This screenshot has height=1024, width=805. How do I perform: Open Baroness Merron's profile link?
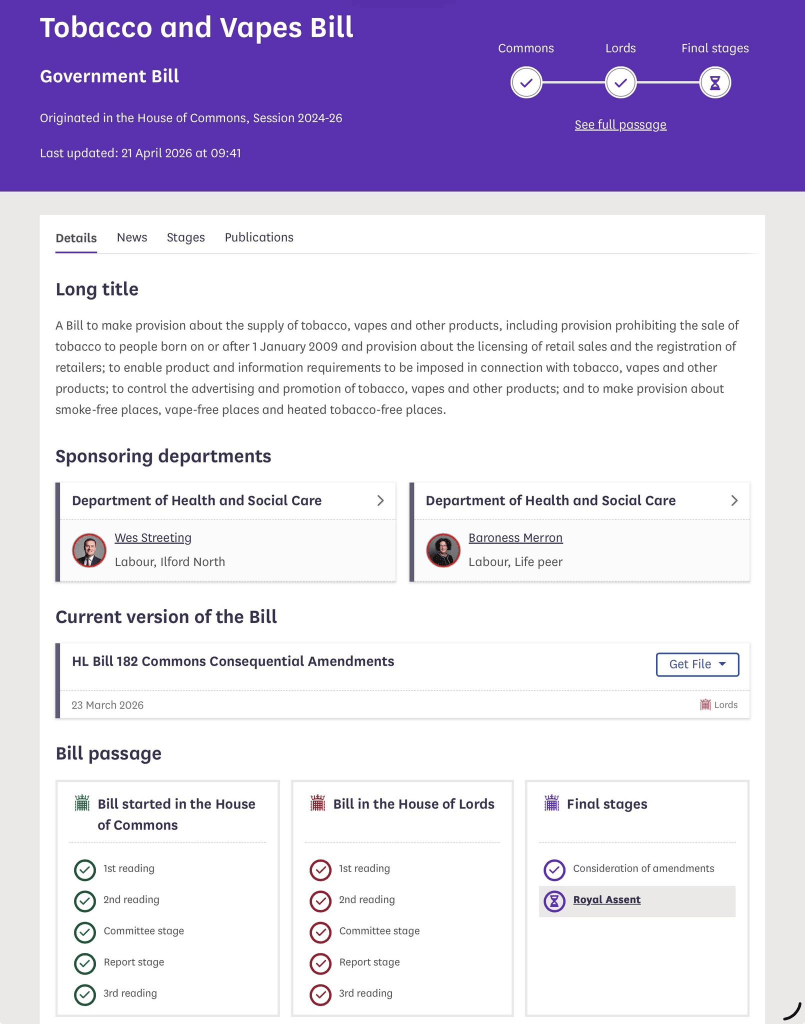coord(515,538)
